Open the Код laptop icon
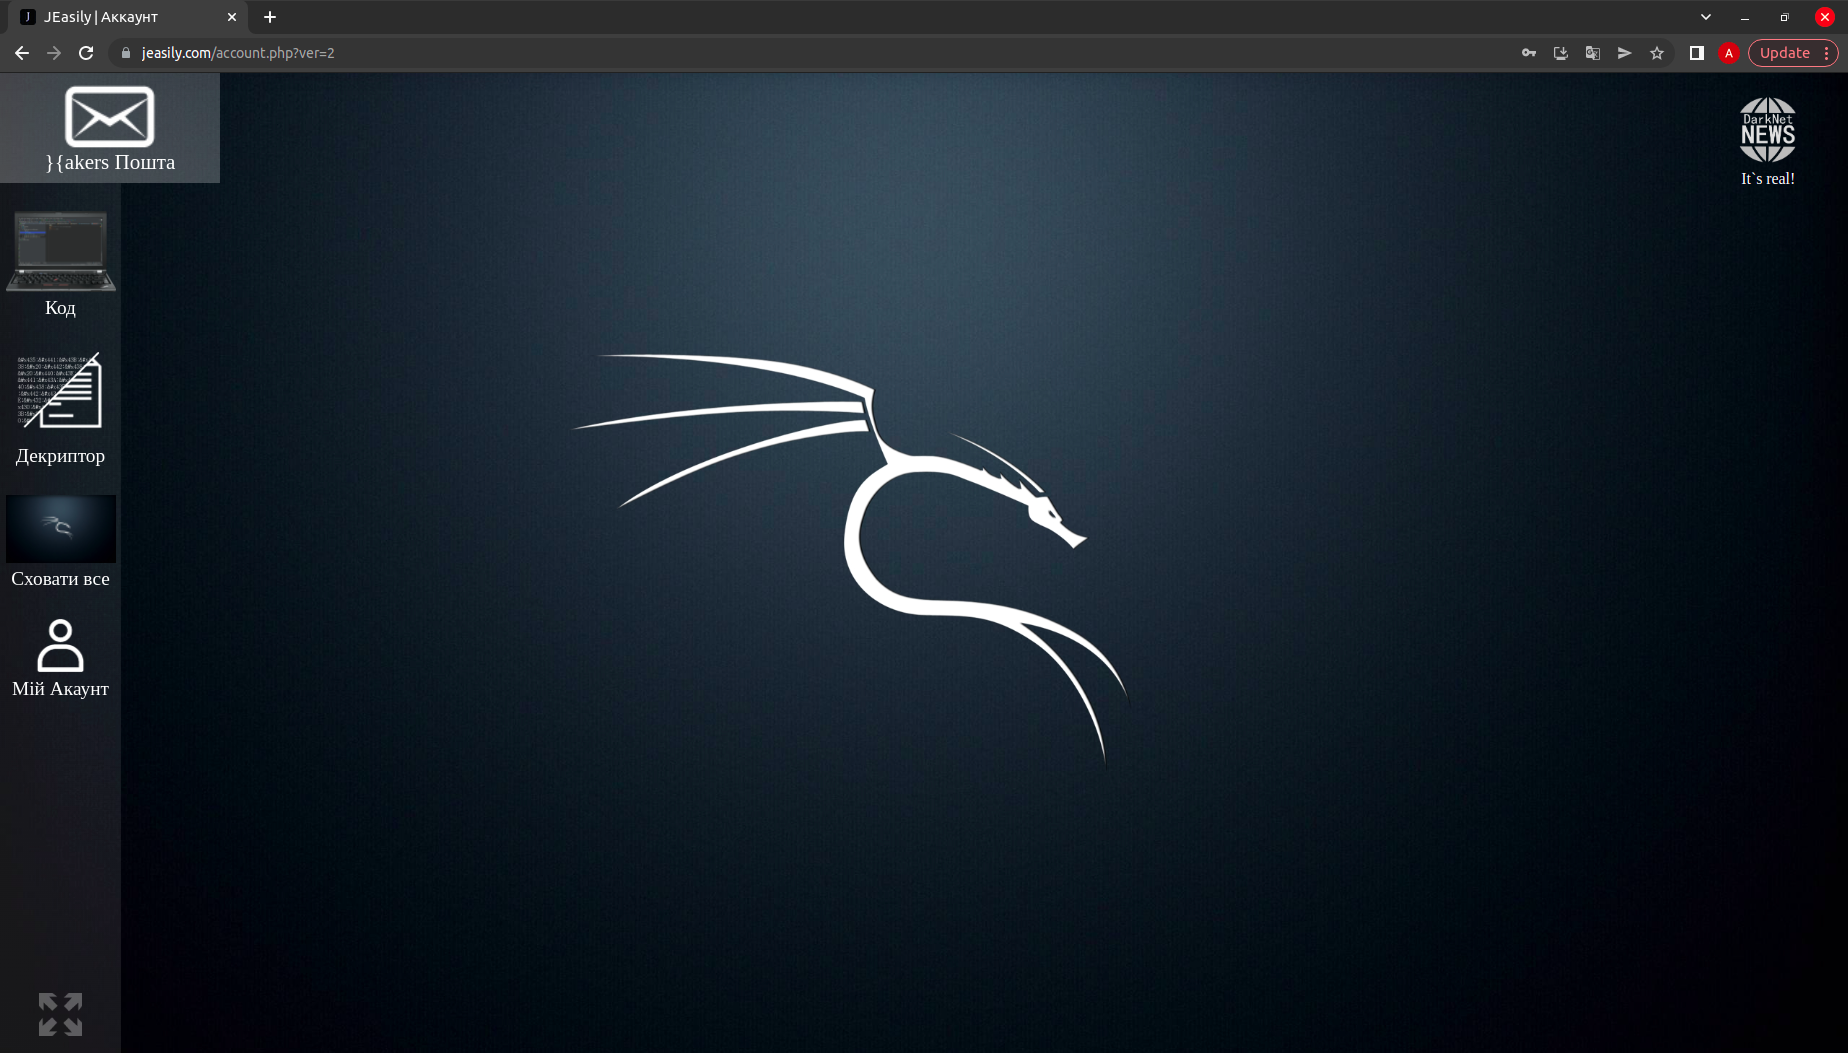Viewport: 1848px width, 1053px height. (x=61, y=252)
